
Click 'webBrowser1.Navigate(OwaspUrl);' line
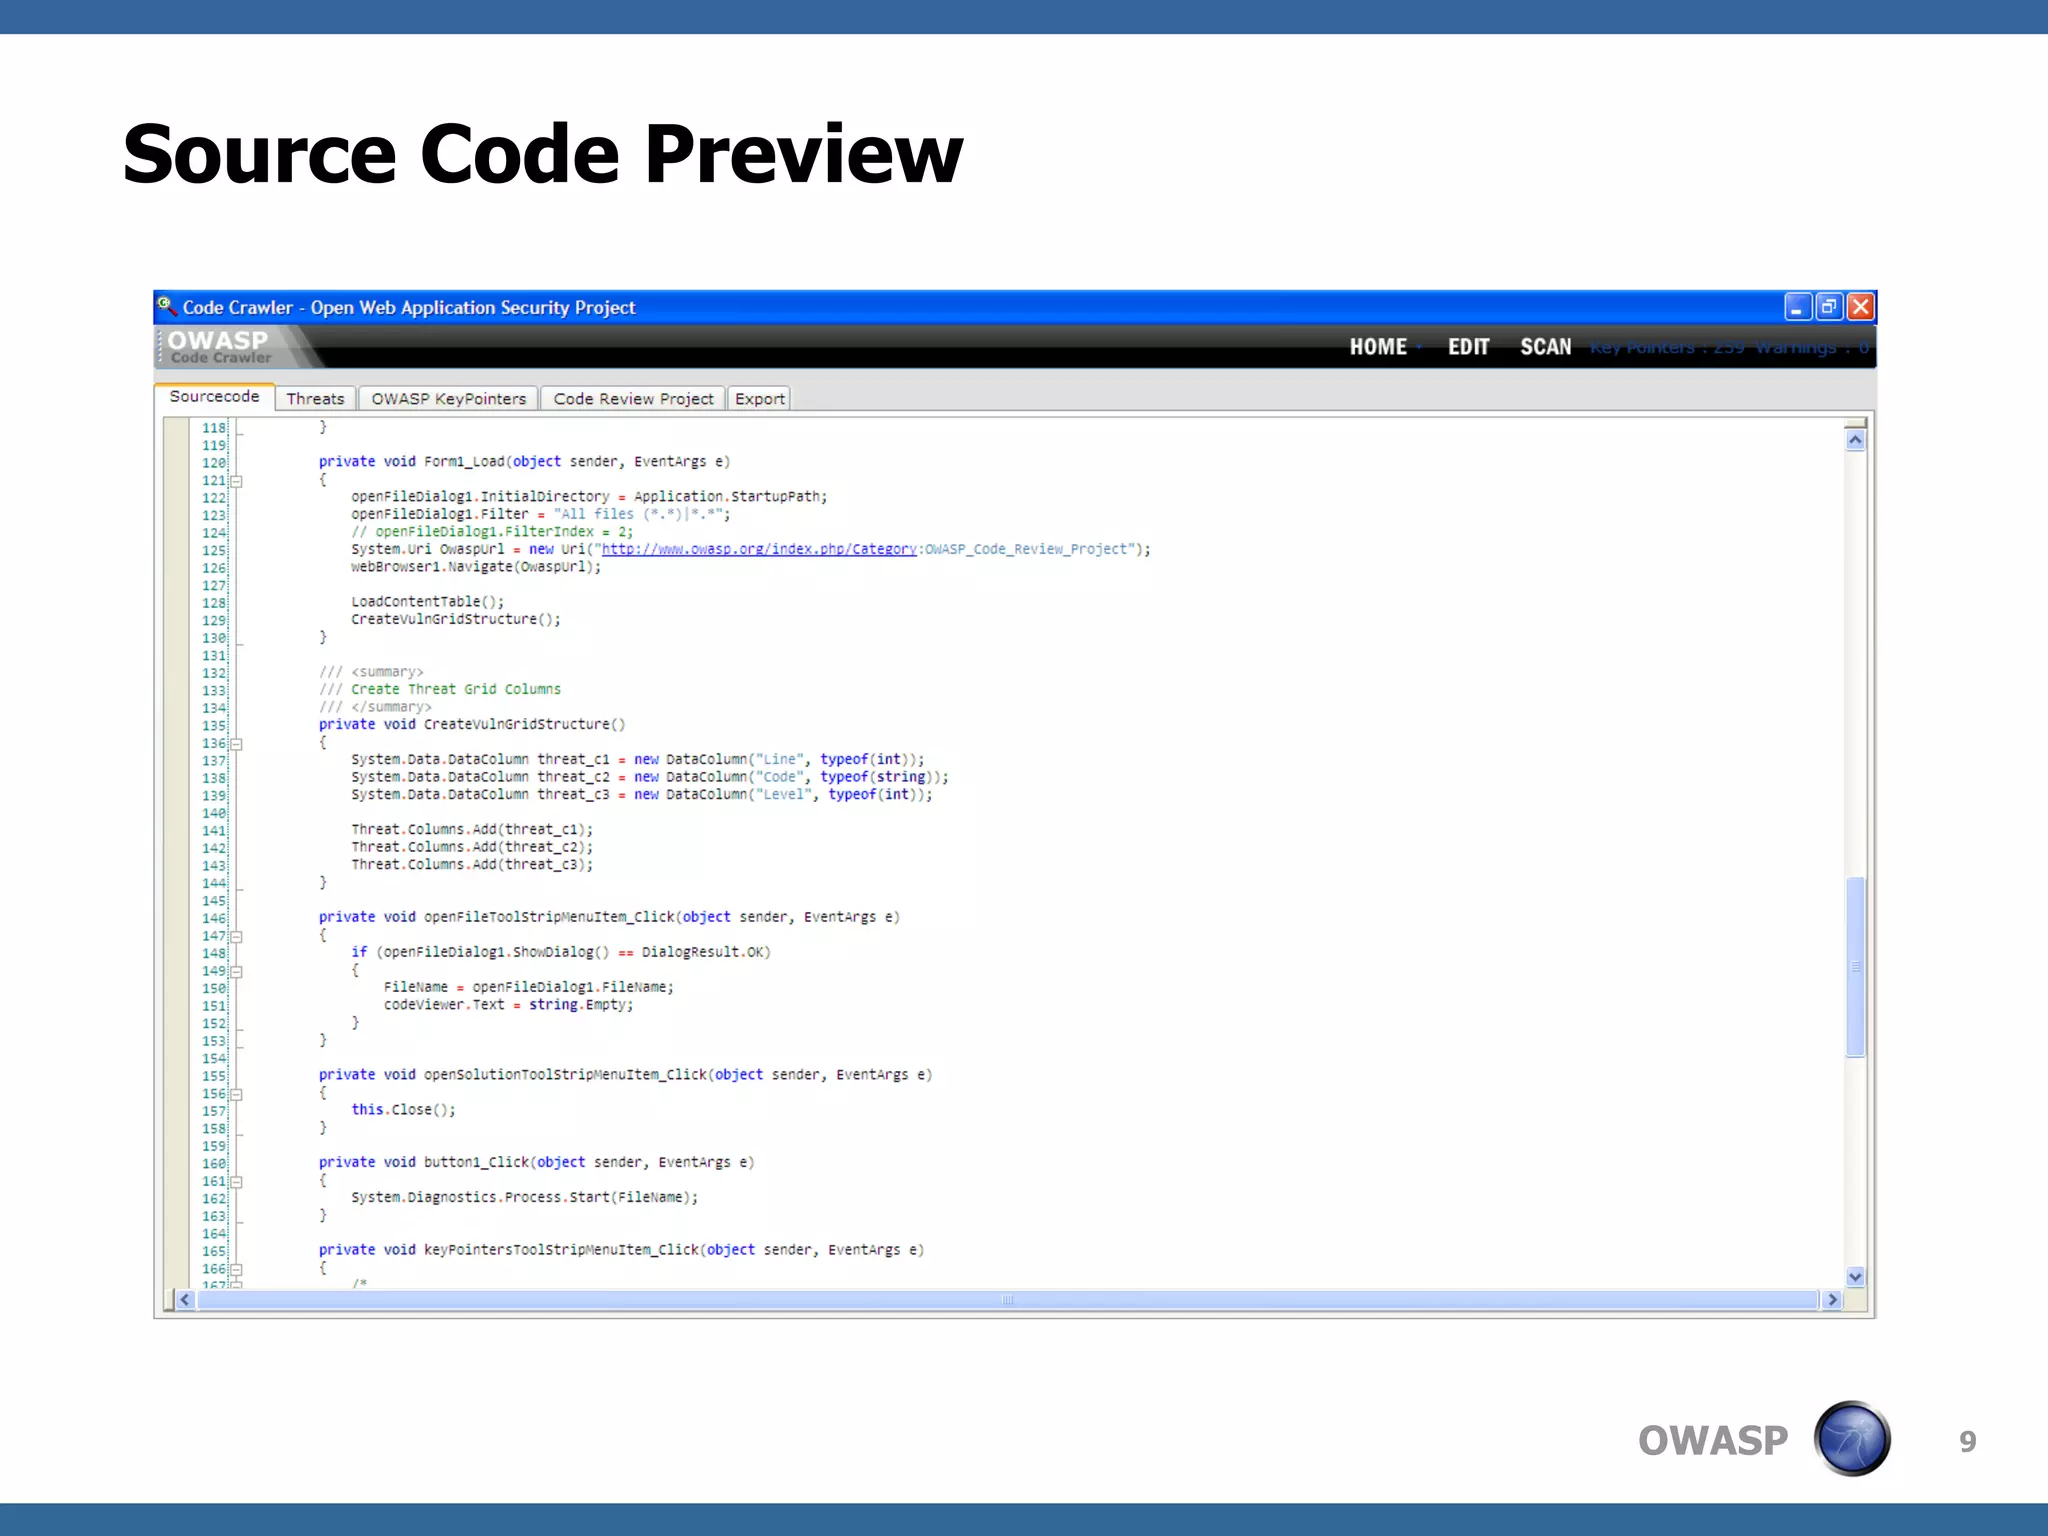coord(476,567)
